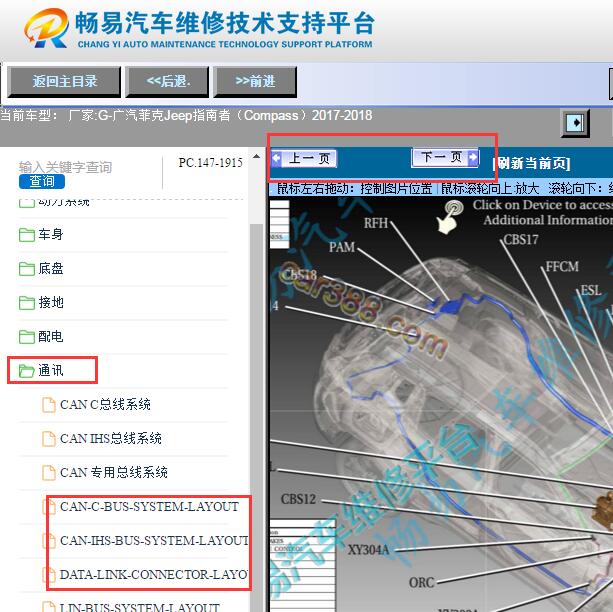This screenshot has width=613, height=612.
Task: Expand the 配电 folder
Action: pos(51,336)
